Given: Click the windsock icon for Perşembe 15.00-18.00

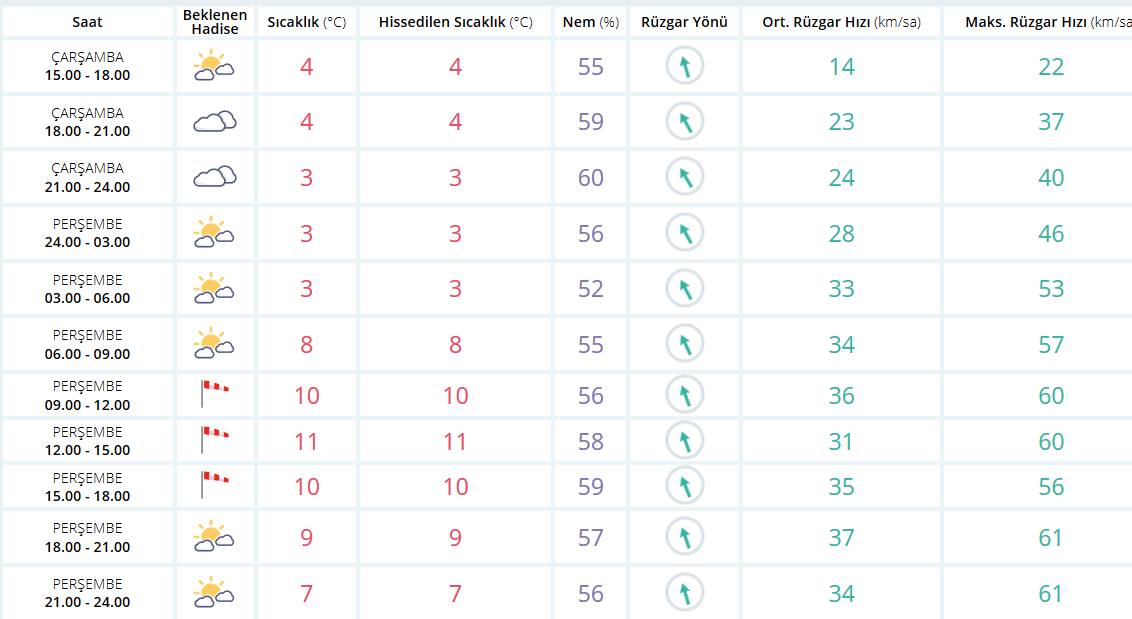Looking at the screenshot, I should (x=213, y=485).
